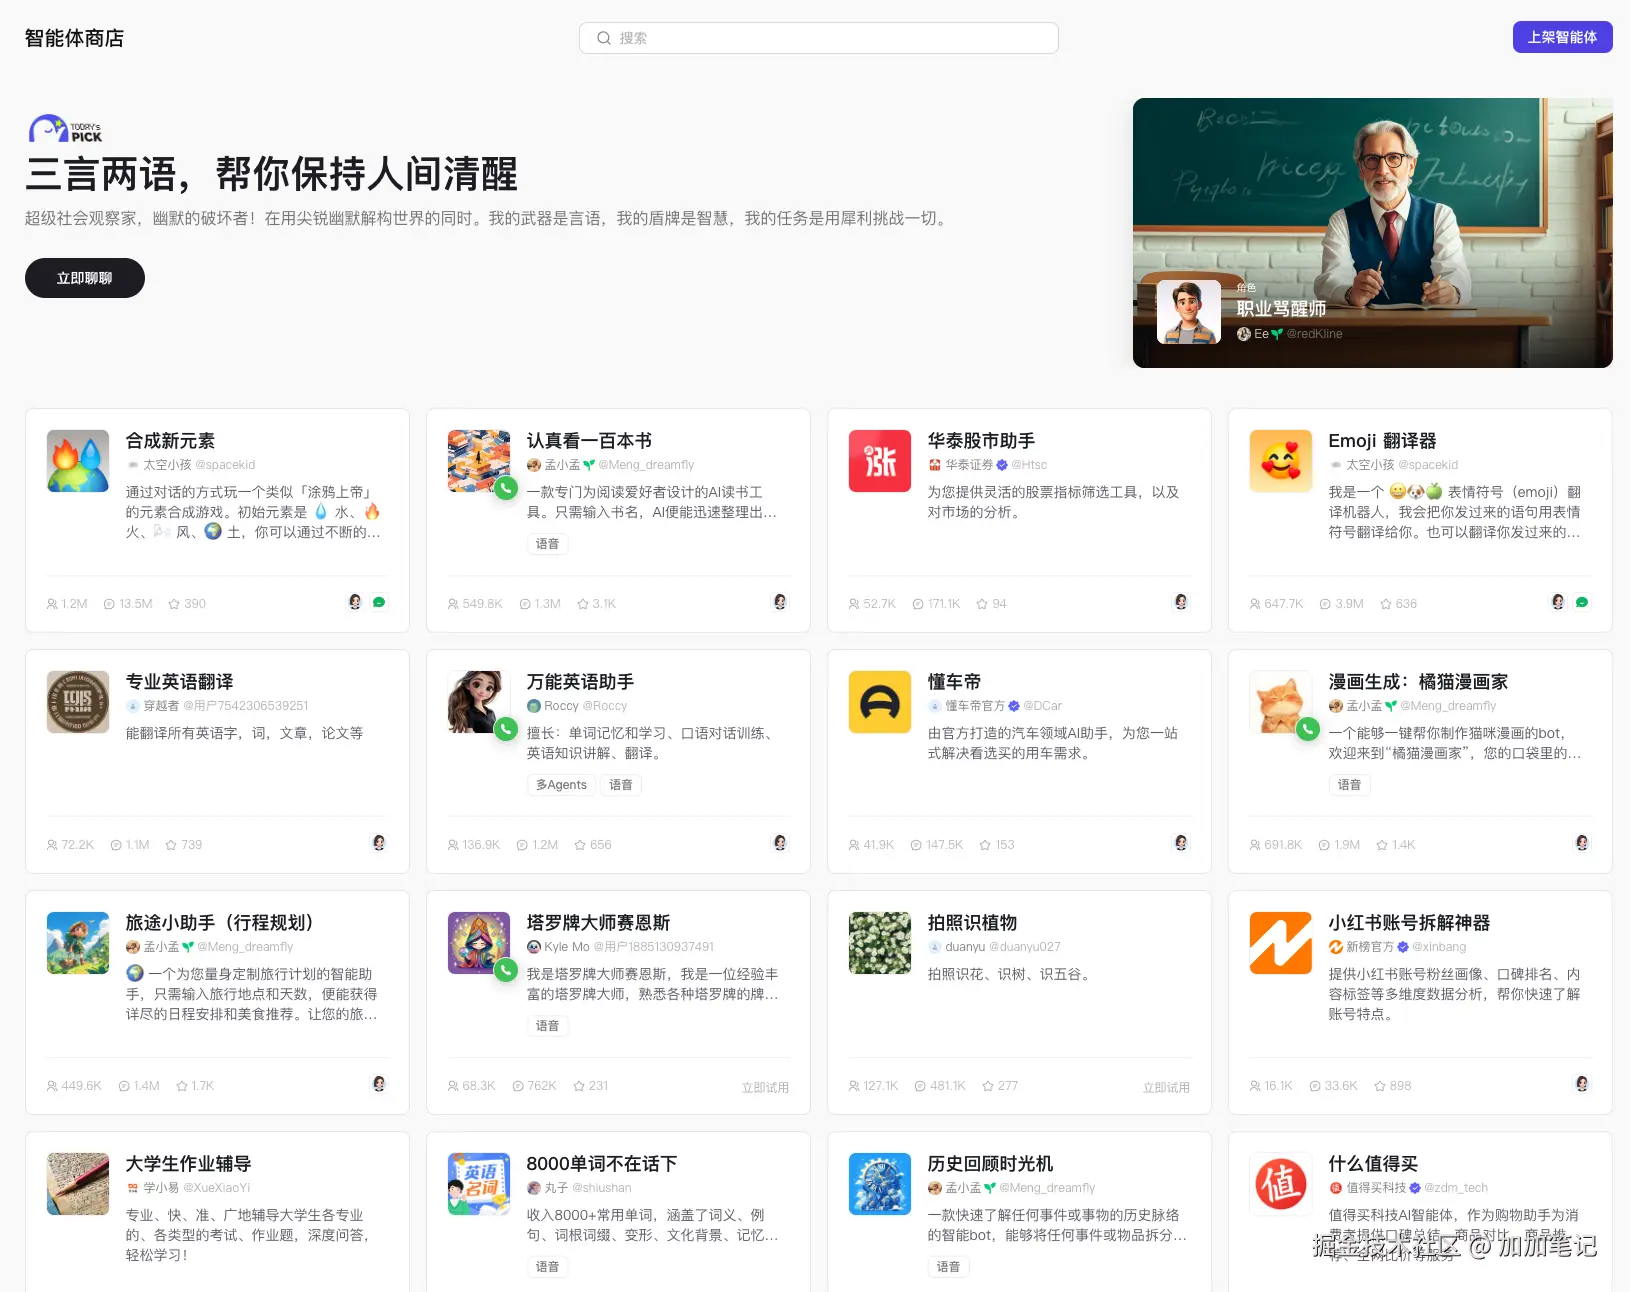Screen dimensions: 1630x1292
Task: Open the 华泰股市助手 title
Action: [x=981, y=441]
